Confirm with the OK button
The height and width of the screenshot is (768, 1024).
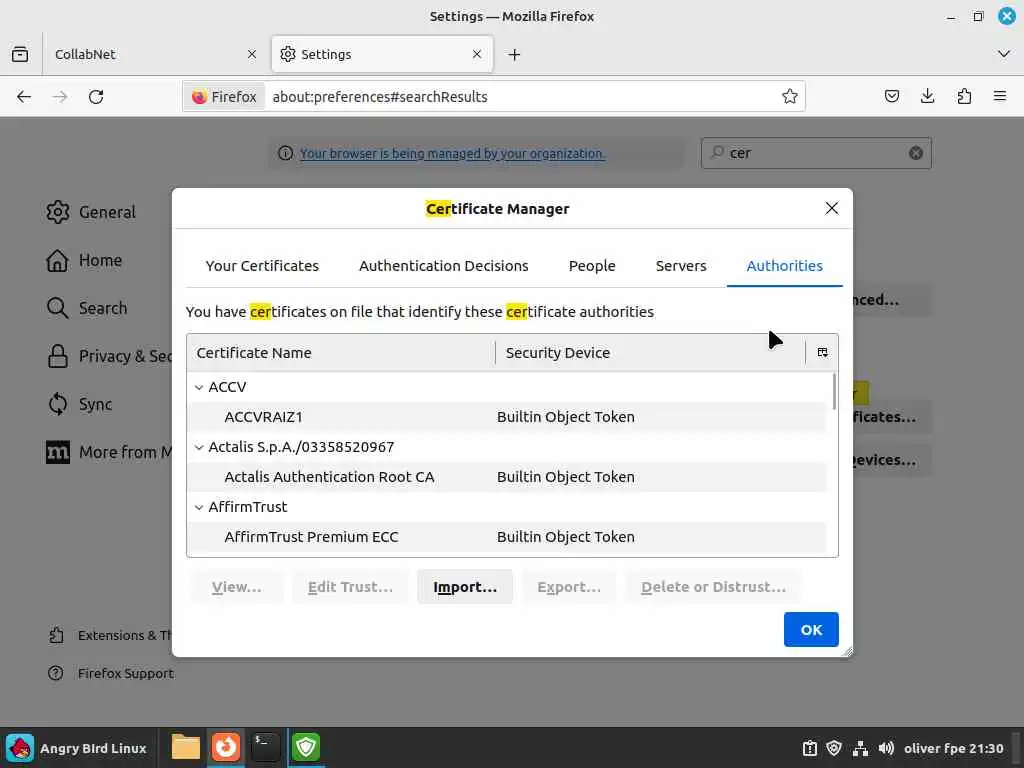pyautogui.click(x=811, y=630)
